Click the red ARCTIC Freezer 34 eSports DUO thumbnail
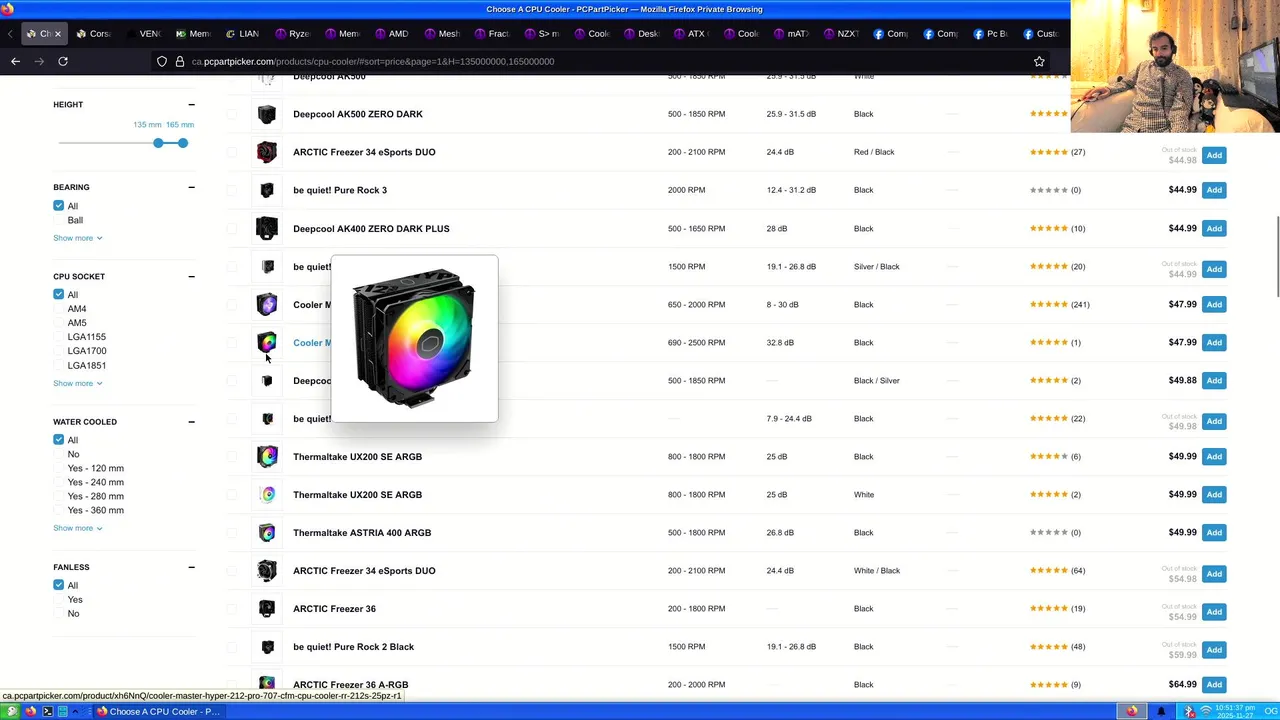 (267, 152)
